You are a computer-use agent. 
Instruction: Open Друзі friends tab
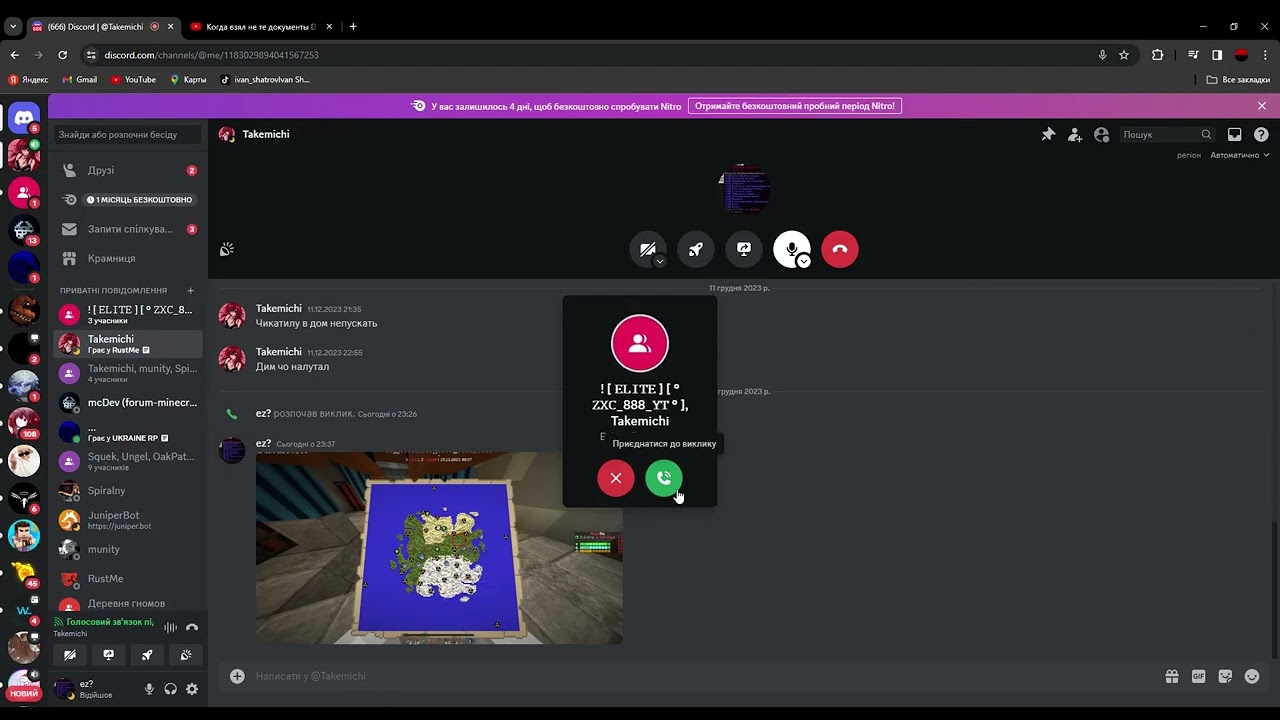click(x=128, y=170)
